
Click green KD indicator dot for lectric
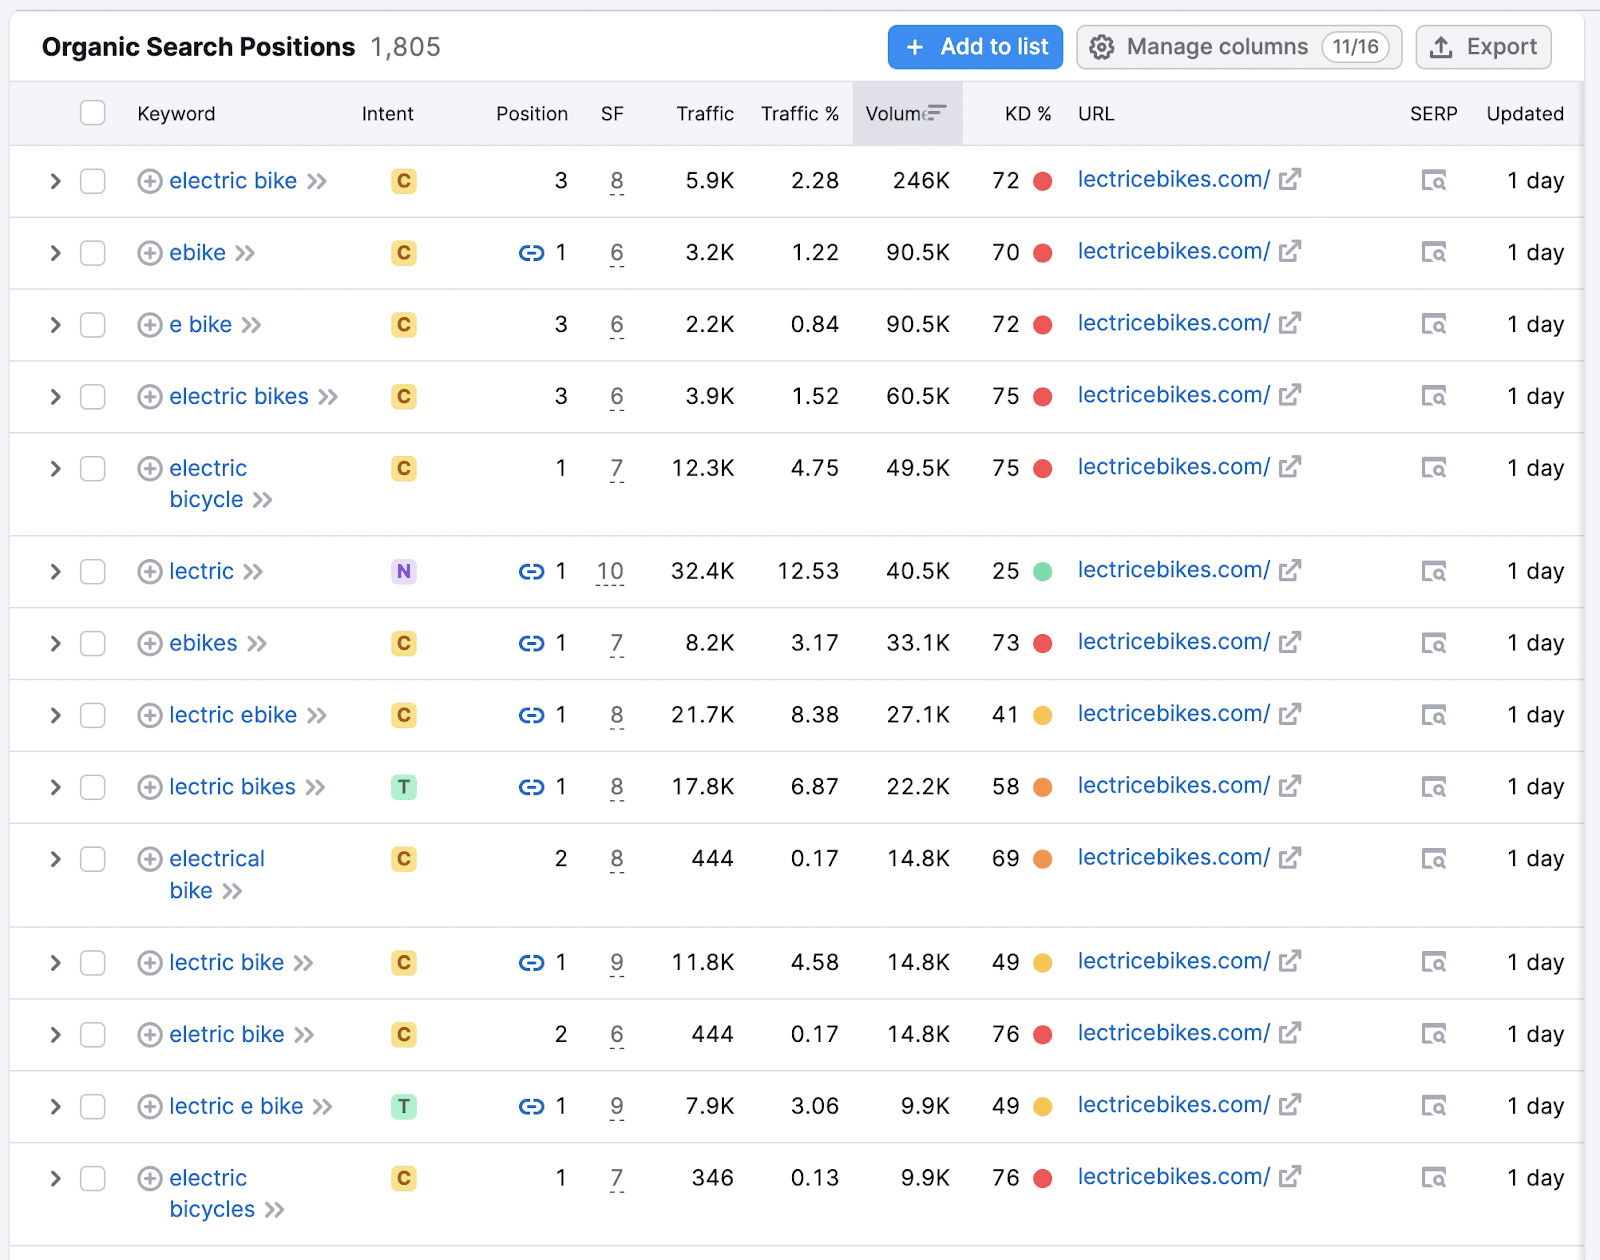click(x=1042, y=572)
